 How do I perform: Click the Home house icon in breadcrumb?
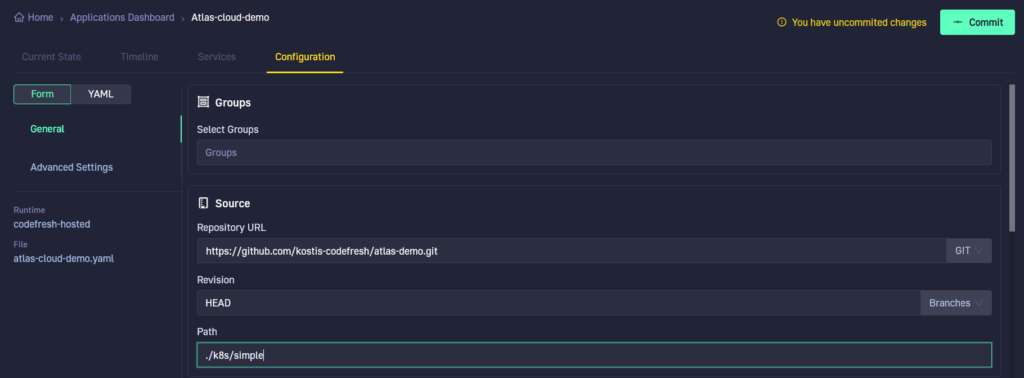(19, 18)
